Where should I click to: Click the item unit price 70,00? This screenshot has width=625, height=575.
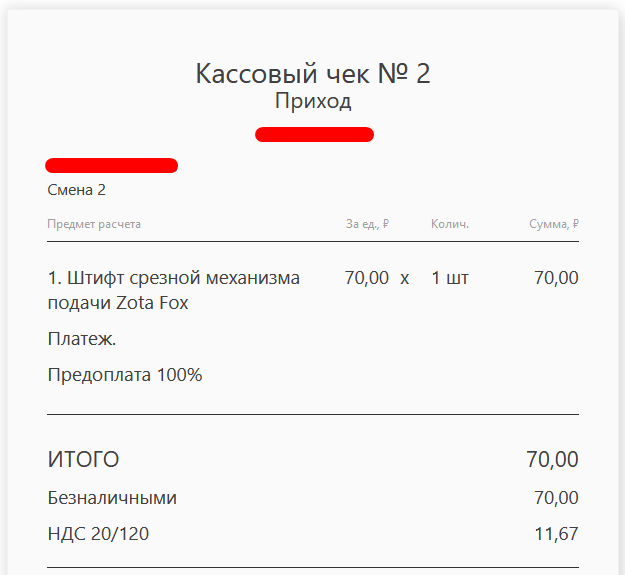point(366,278)
